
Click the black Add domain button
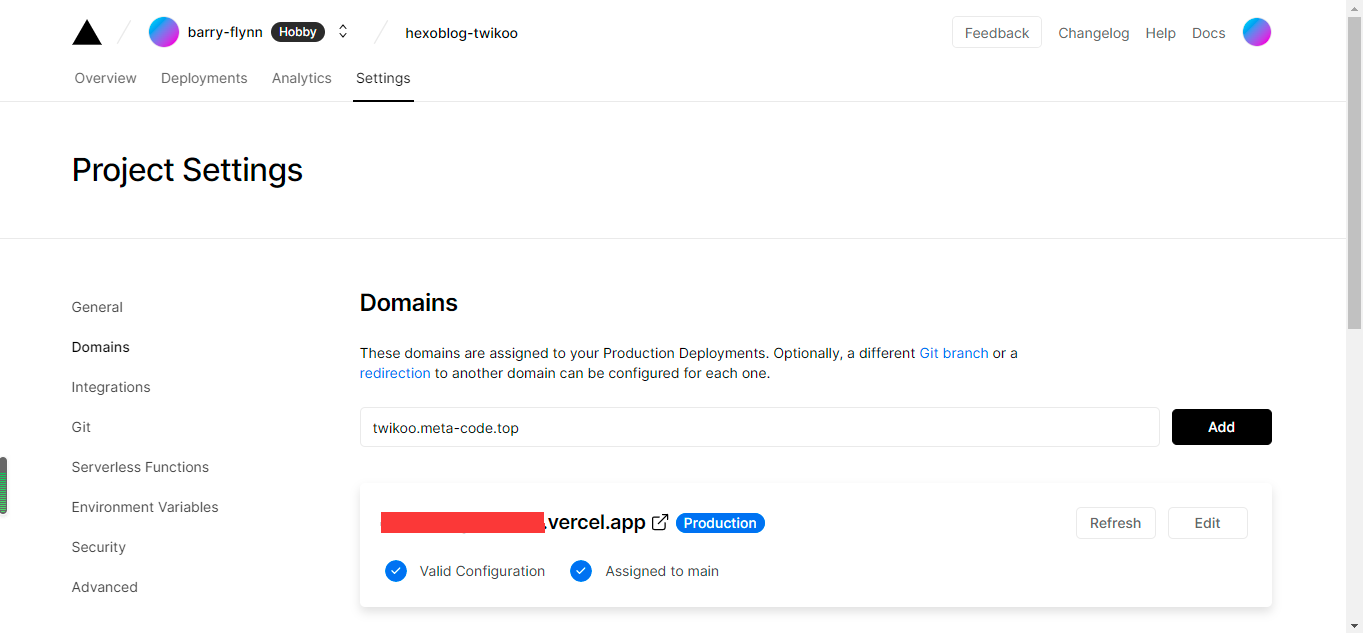click(1221, 427)
